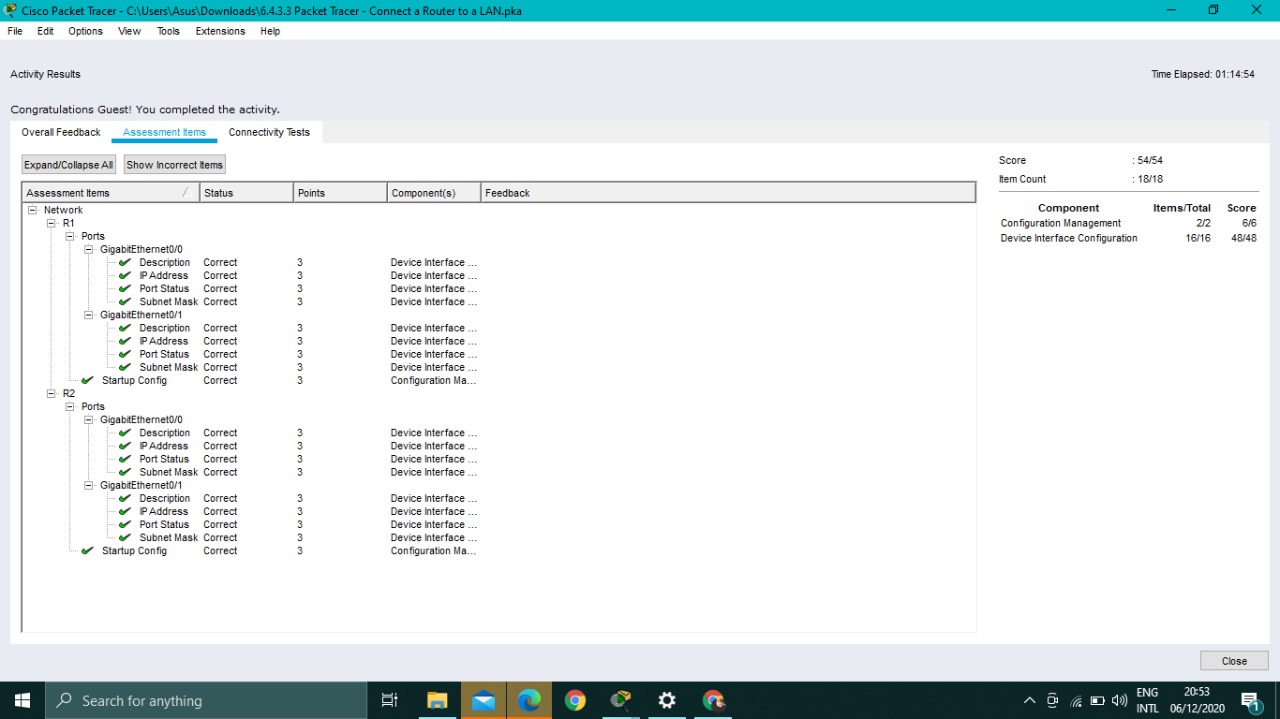
Task: Sort by Assessment Items column header
Action: (110, 193)
